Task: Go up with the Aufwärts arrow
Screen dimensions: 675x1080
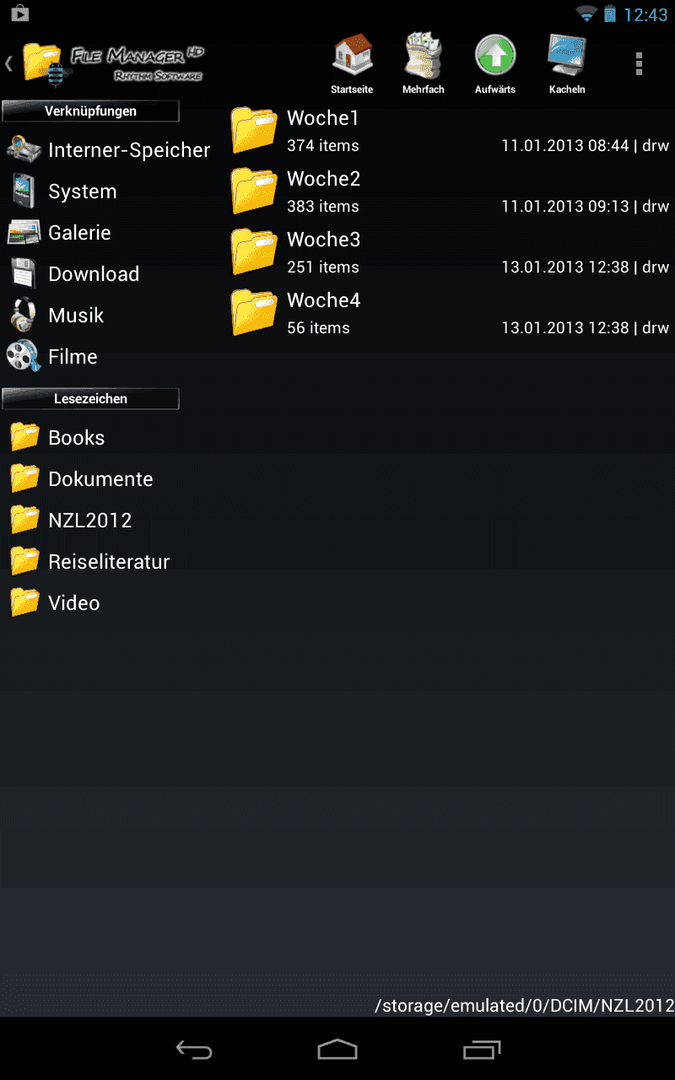Action: pyautogui.click(x=495, y=56)
